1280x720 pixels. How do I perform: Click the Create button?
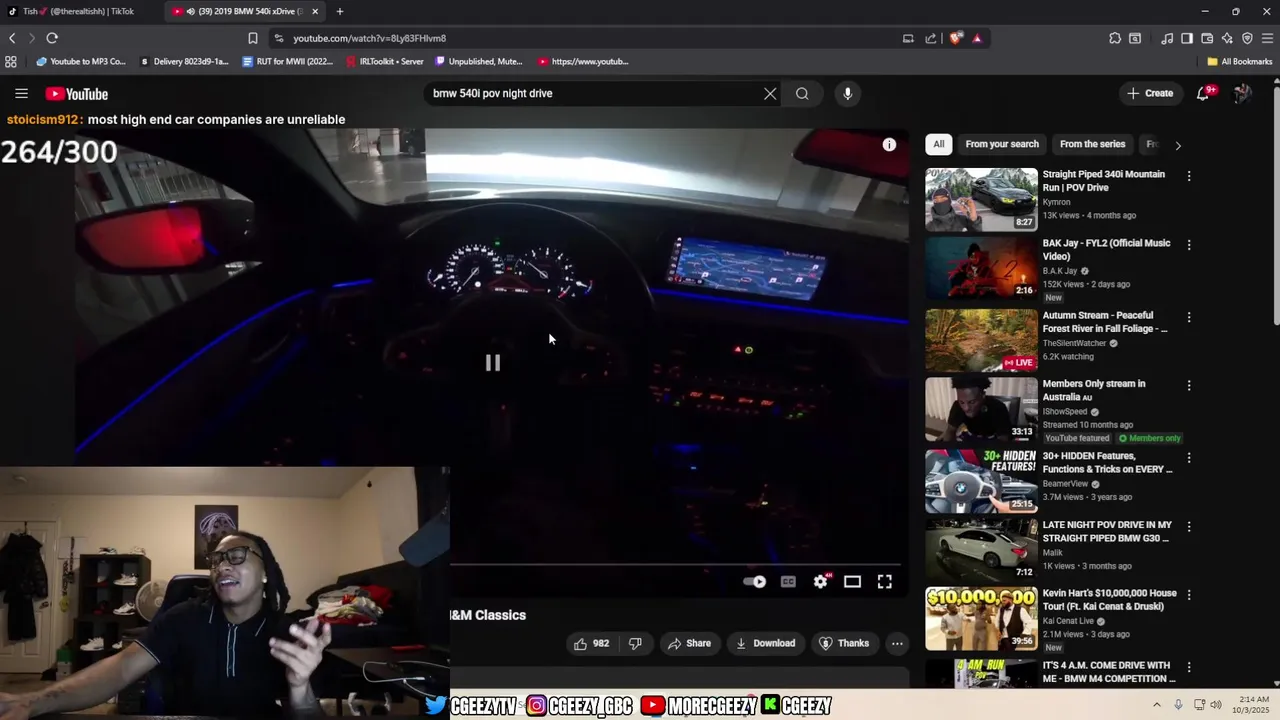[x=1150, y=93]
